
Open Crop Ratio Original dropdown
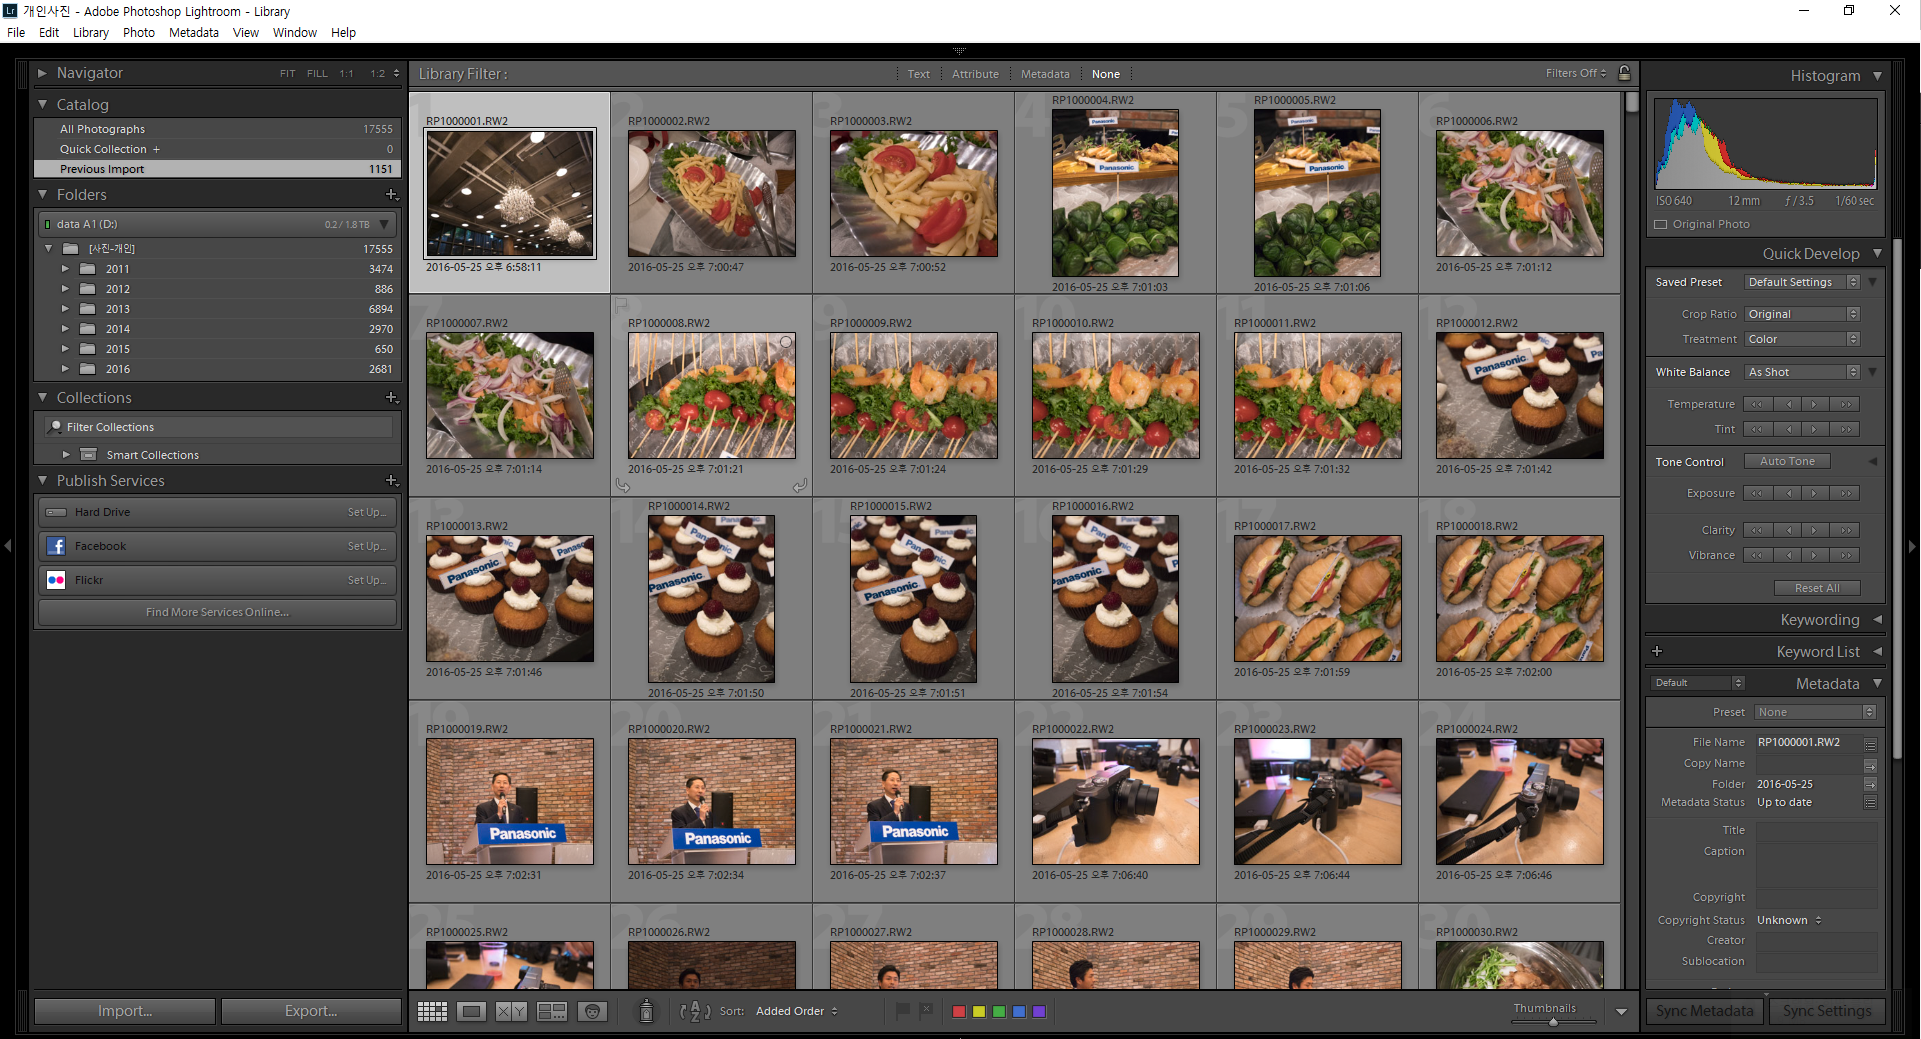coord(1802,314)
